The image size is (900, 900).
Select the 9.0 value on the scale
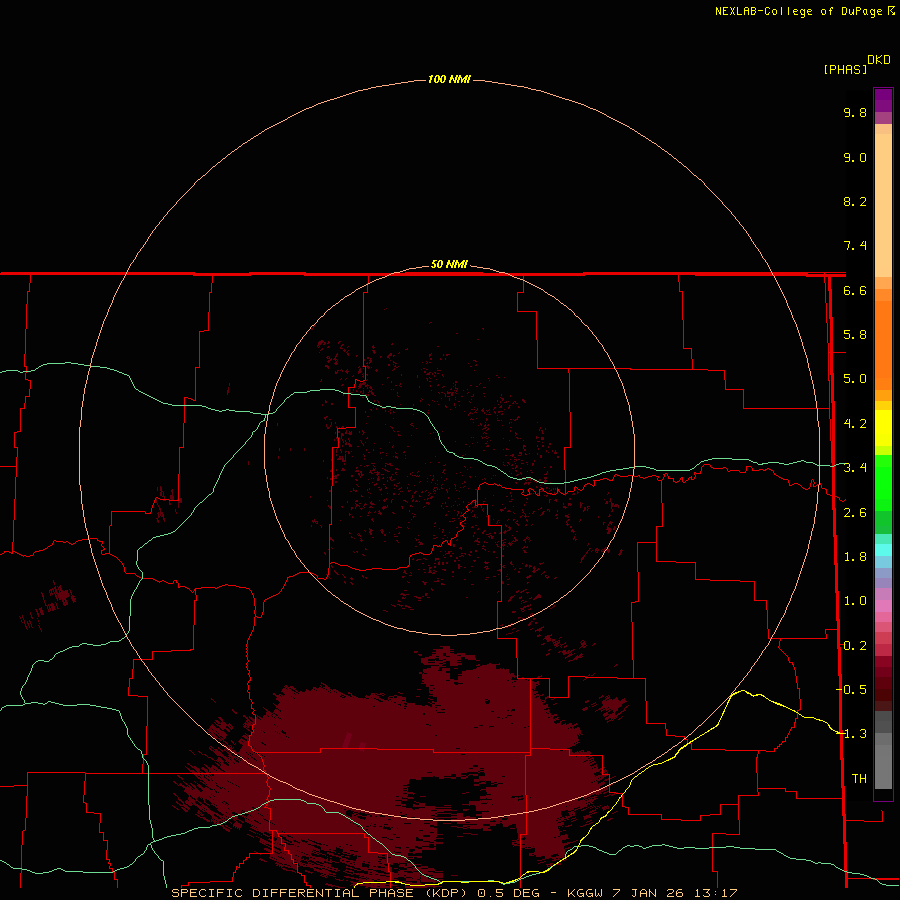[x=855, y=157]
